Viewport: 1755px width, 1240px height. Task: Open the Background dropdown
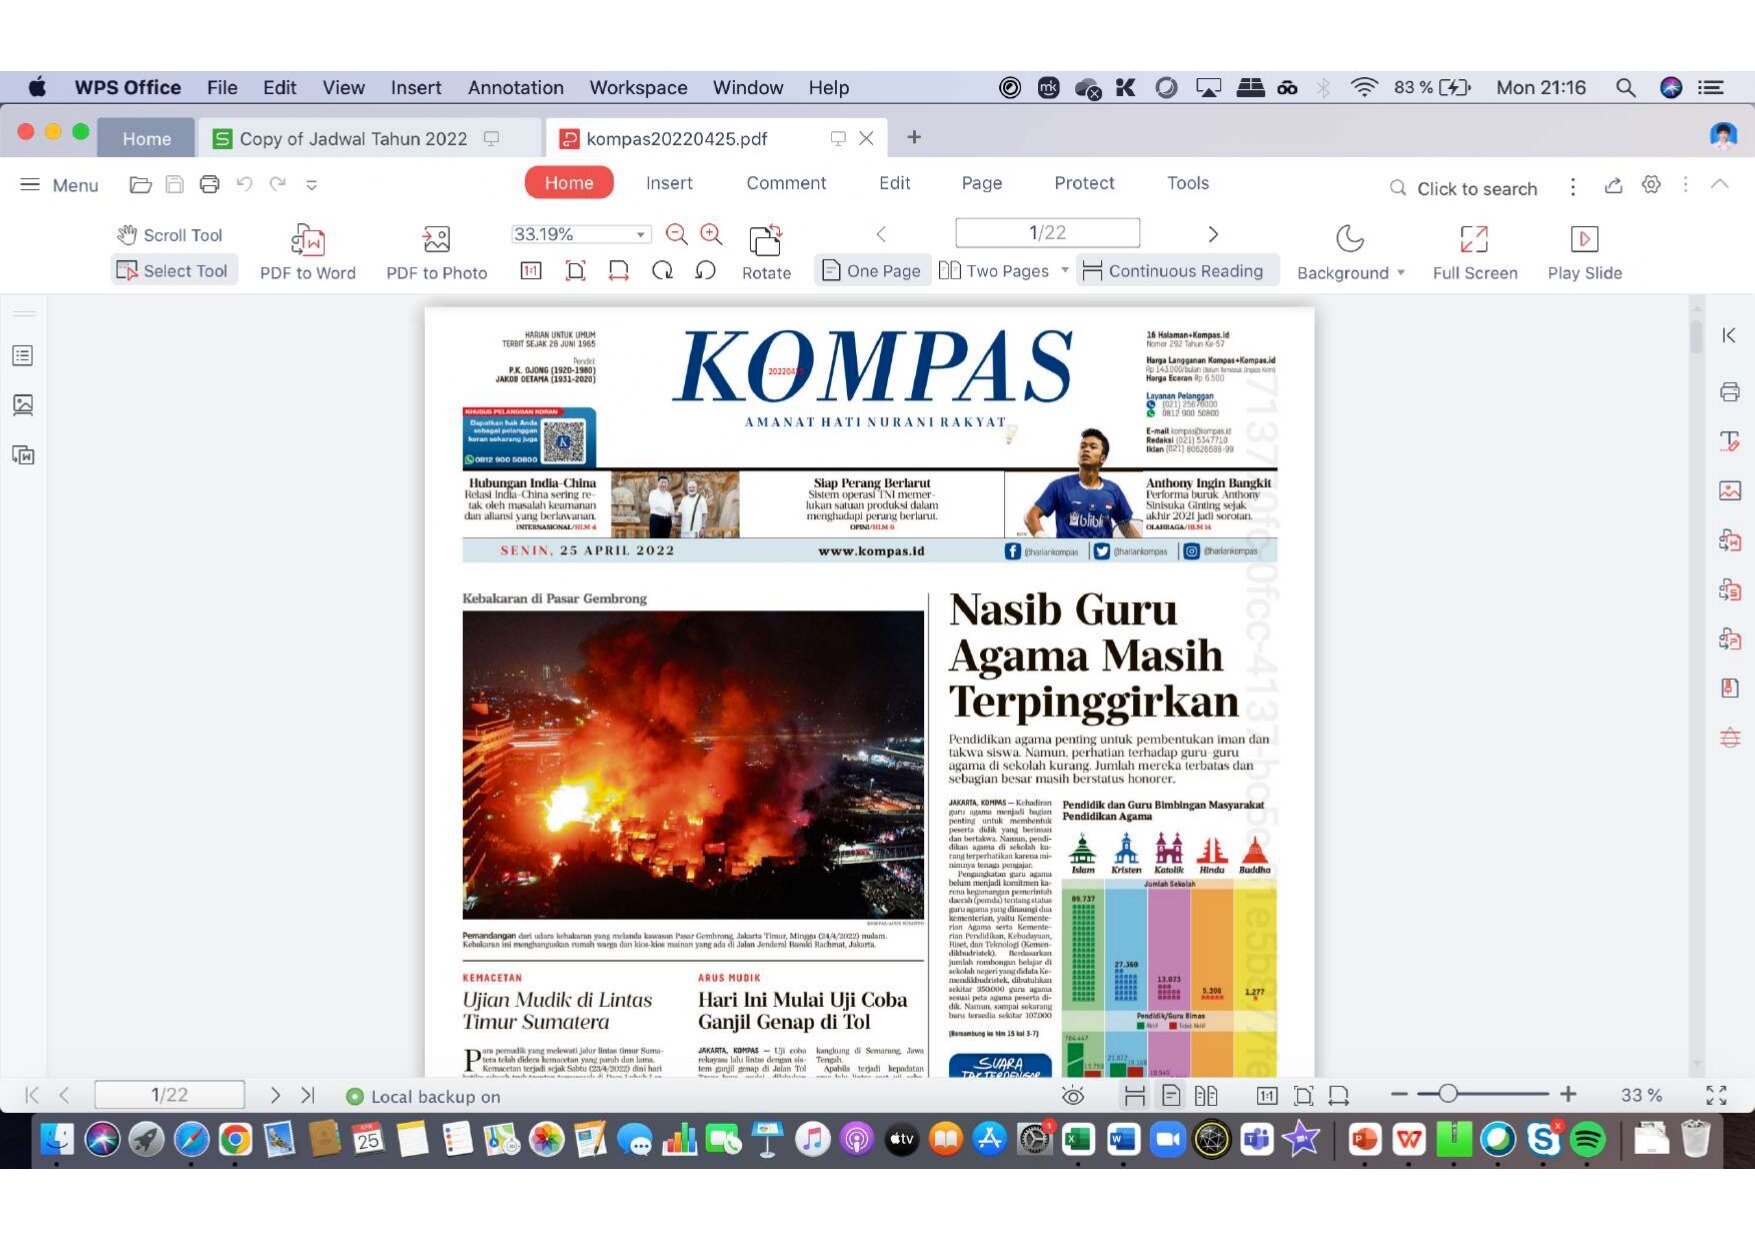coord(1350,252)
